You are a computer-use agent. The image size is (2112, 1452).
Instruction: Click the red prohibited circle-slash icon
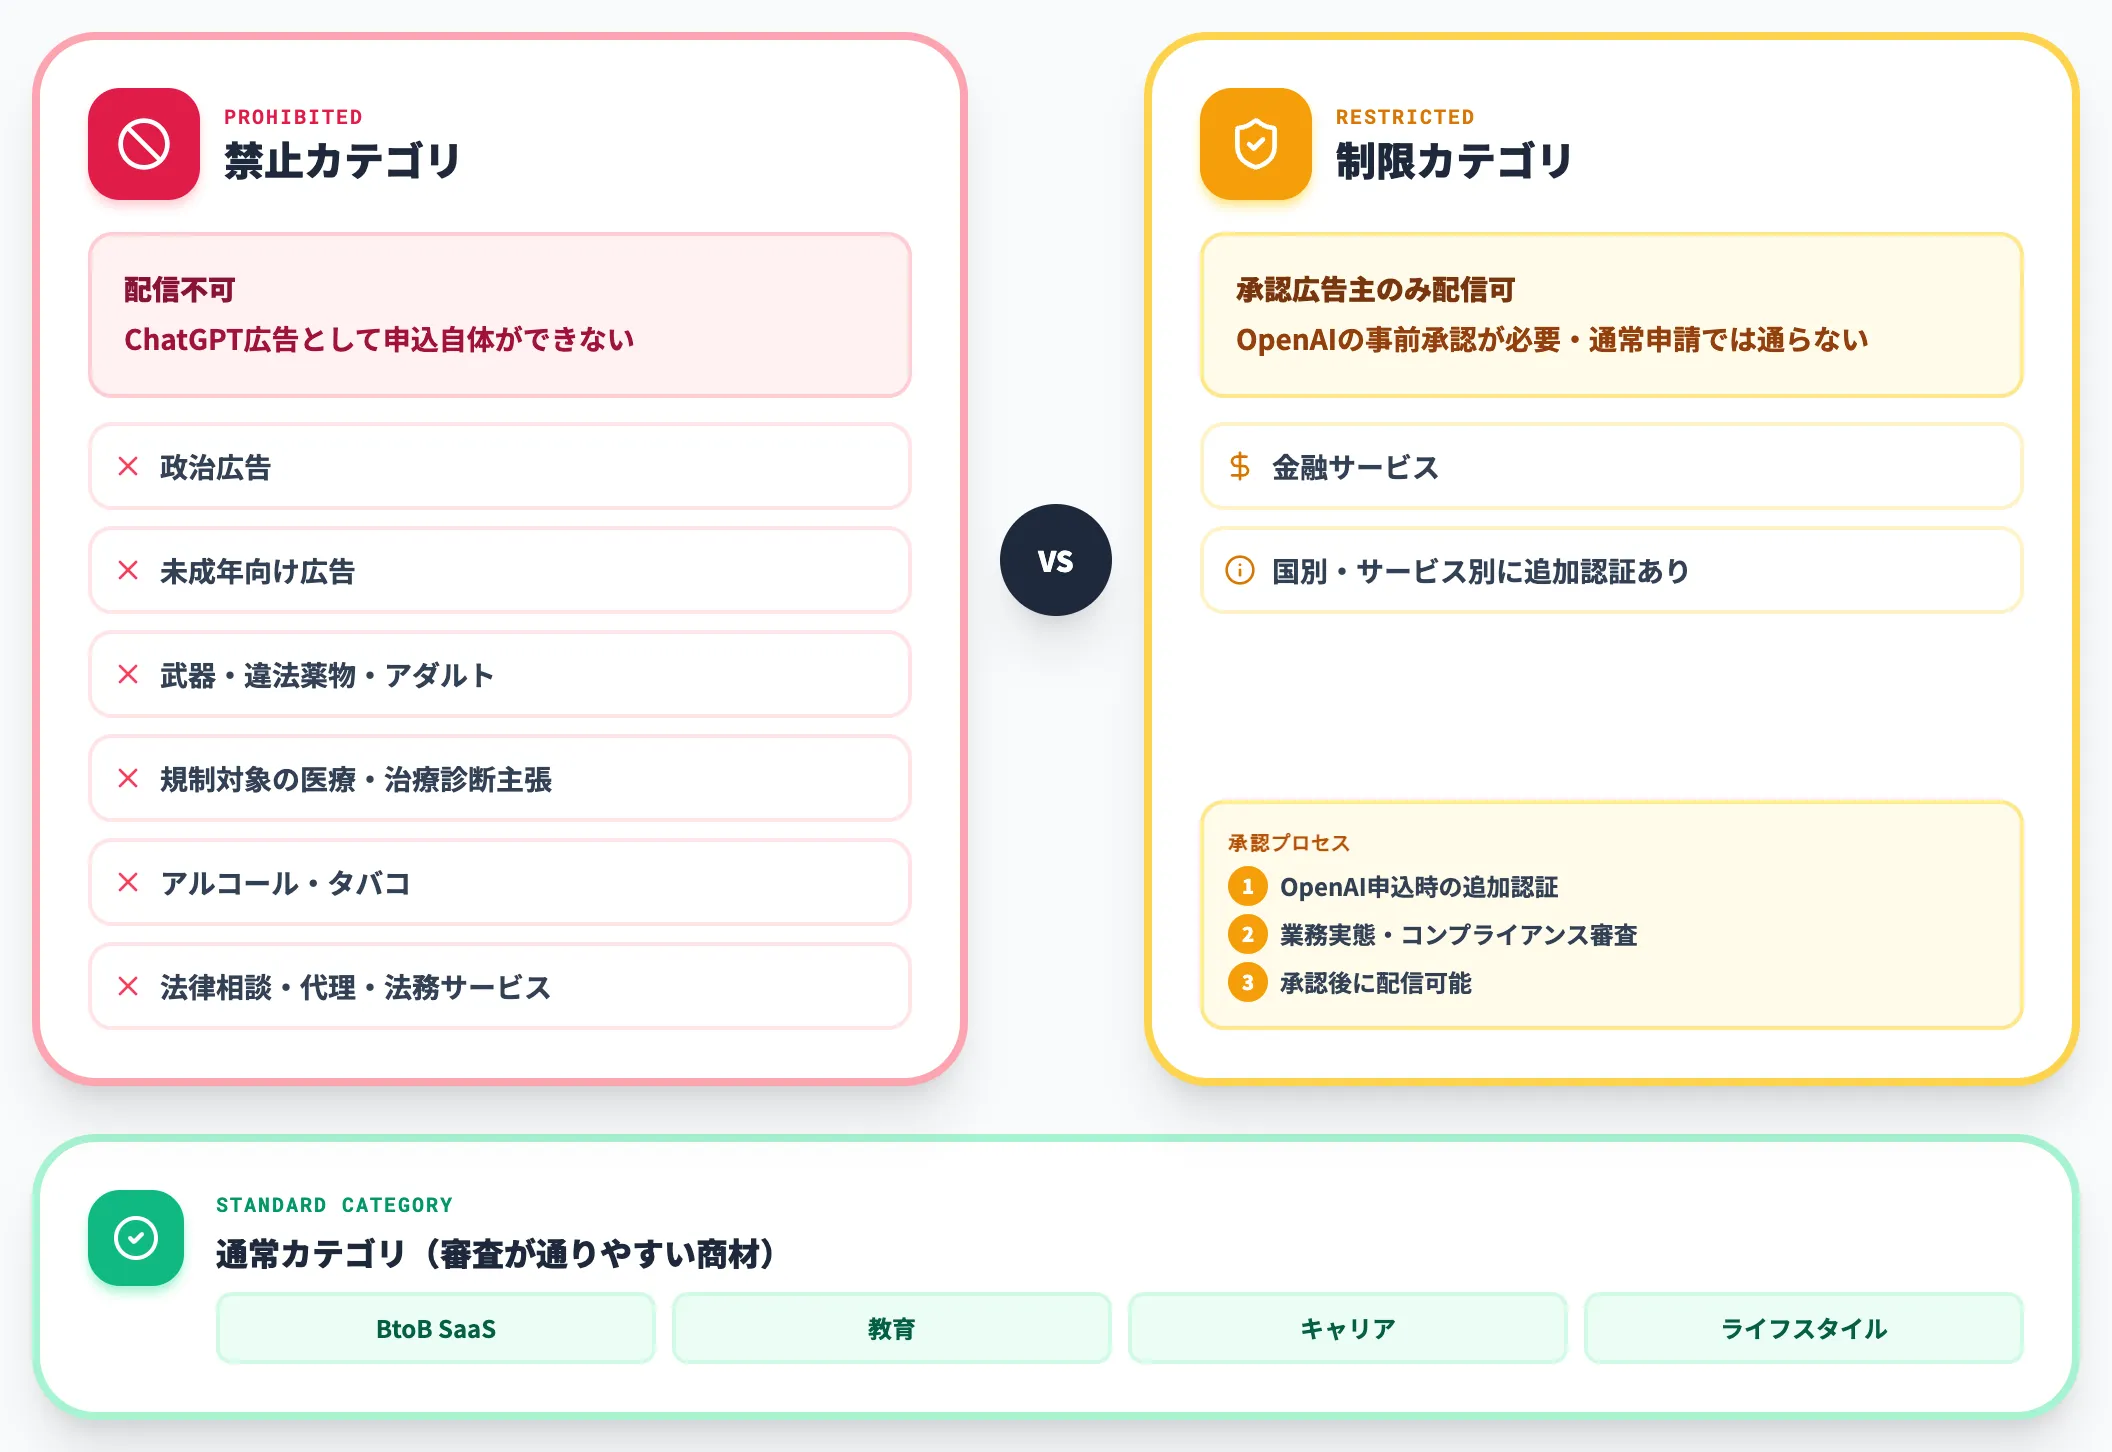pos(144,144)
